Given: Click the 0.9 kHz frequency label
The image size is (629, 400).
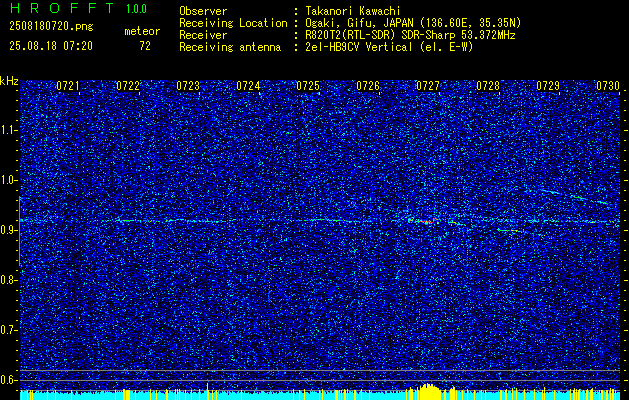Looking at the screenshot, I should point(8,230).
